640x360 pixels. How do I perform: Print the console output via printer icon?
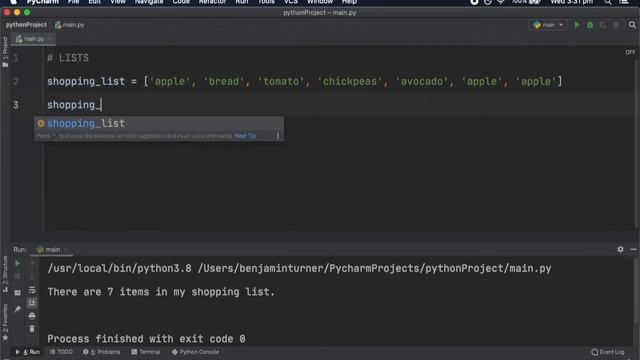point(32,316)
